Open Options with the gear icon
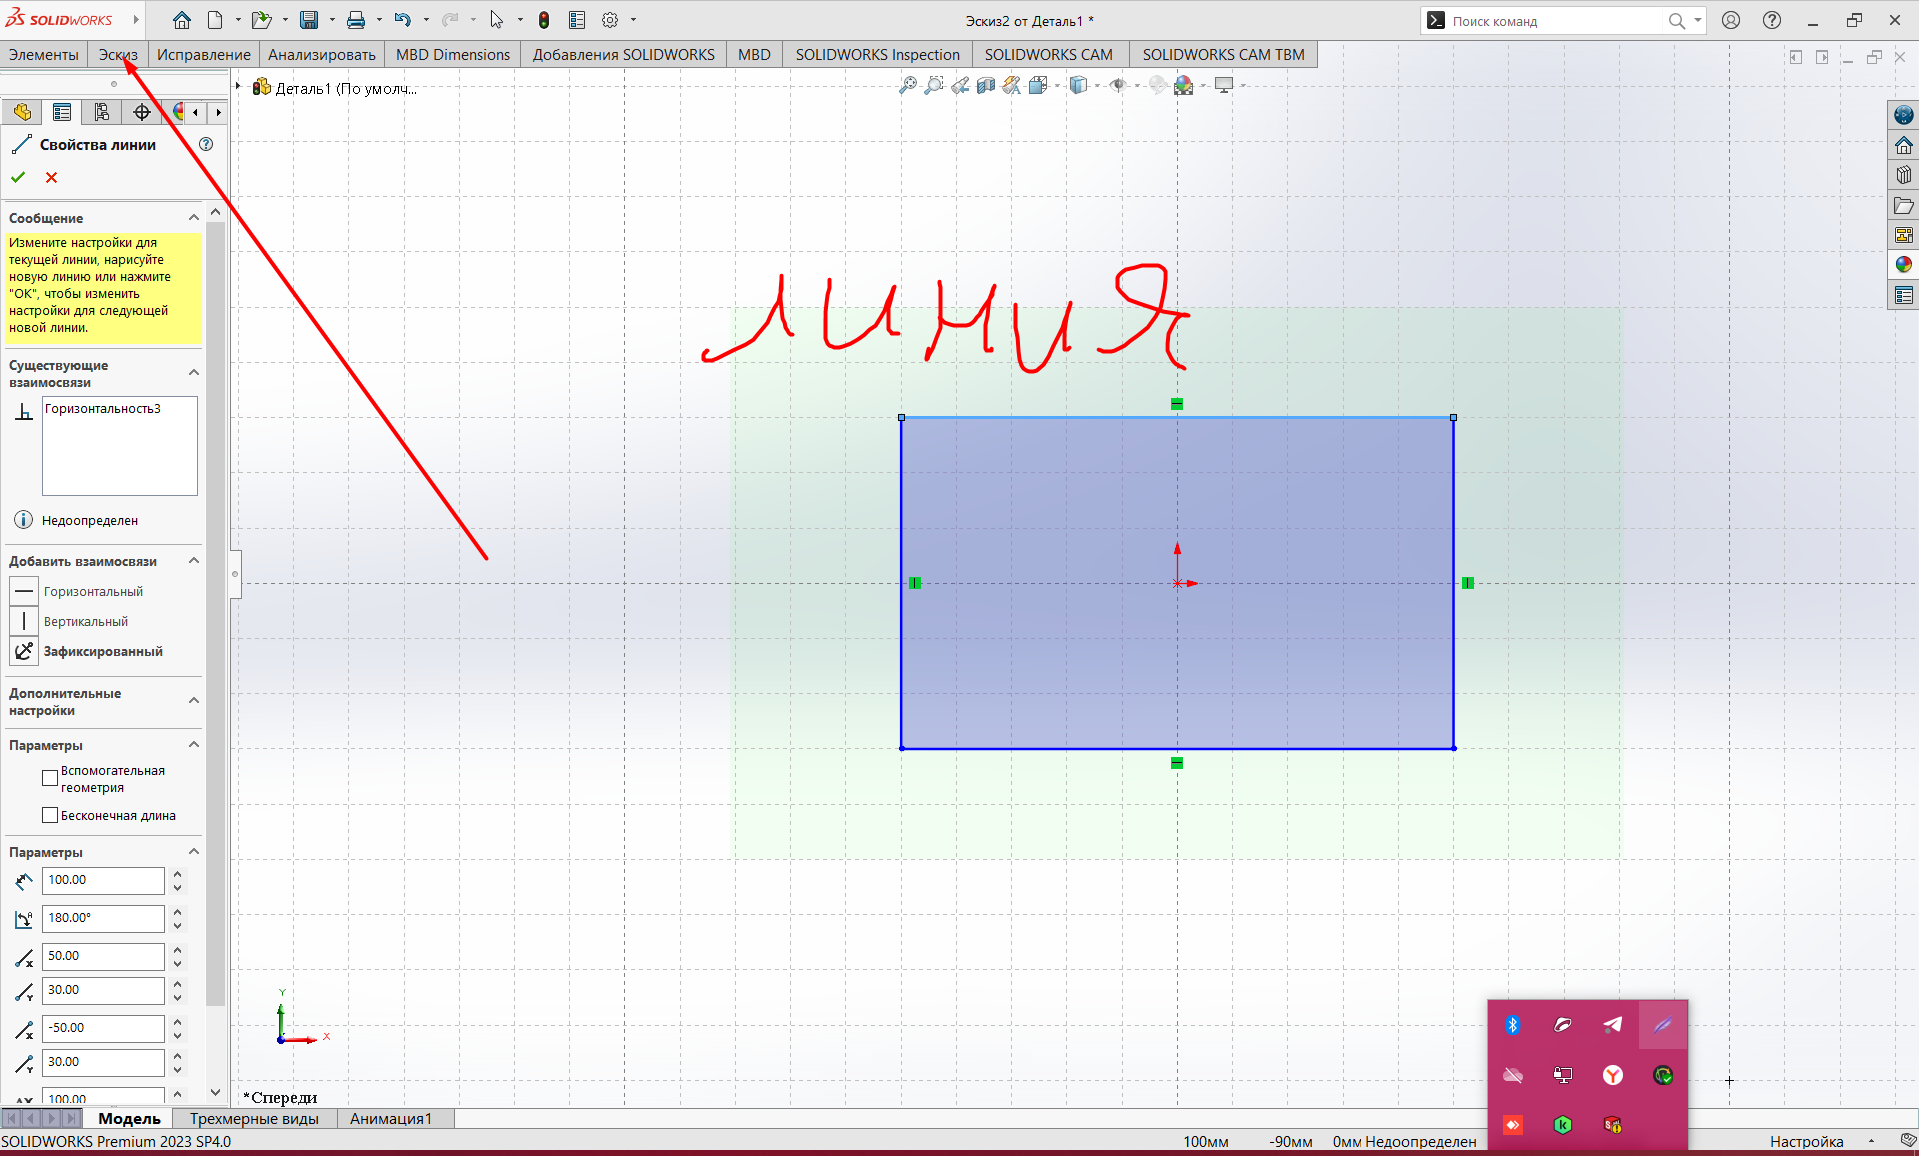The image size is (1919, 1156). [610, 20]
